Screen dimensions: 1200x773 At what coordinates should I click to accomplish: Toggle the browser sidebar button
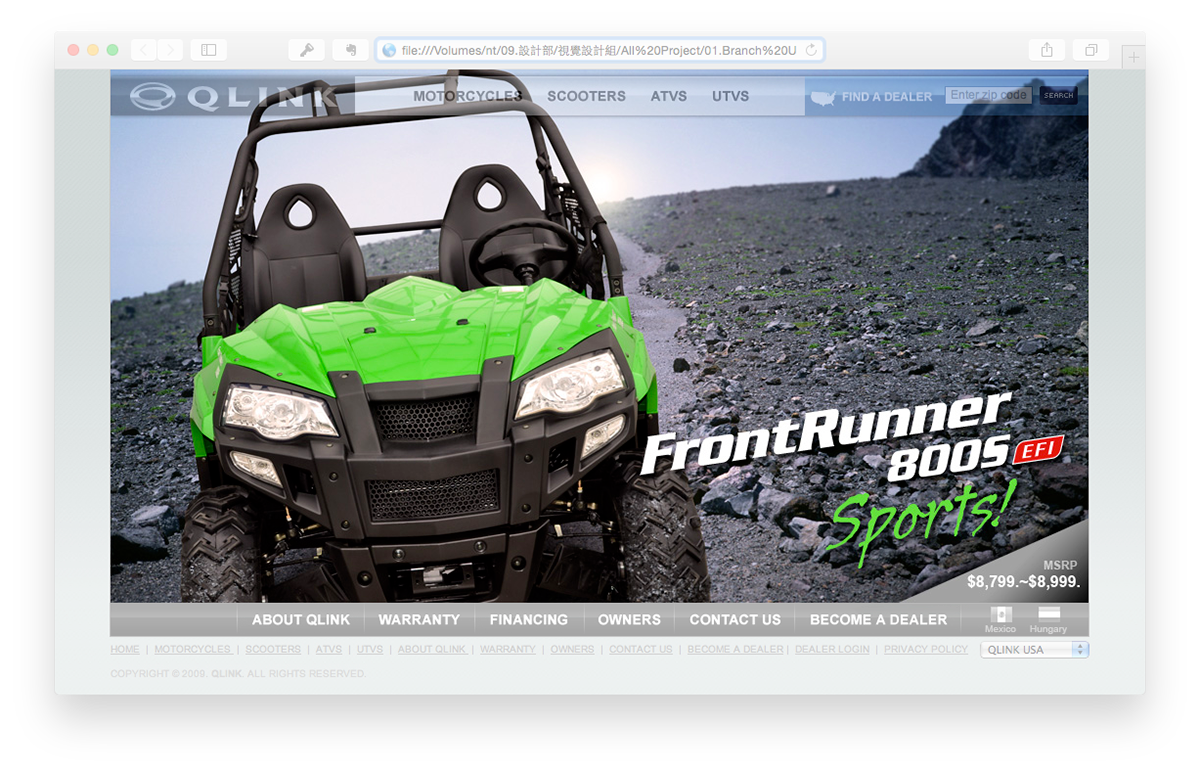click(x=209, y=50)
